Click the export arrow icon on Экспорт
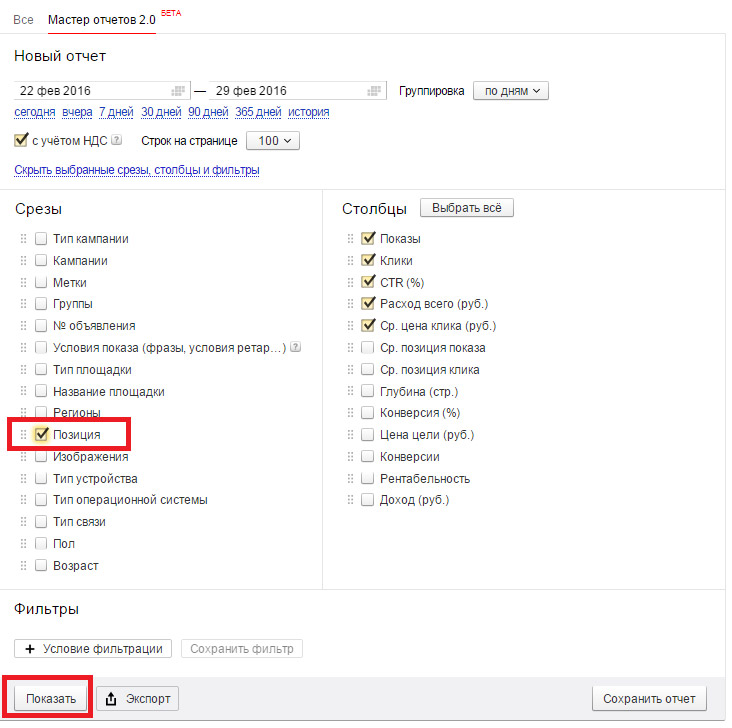732x728 pixels. point(111,699)
